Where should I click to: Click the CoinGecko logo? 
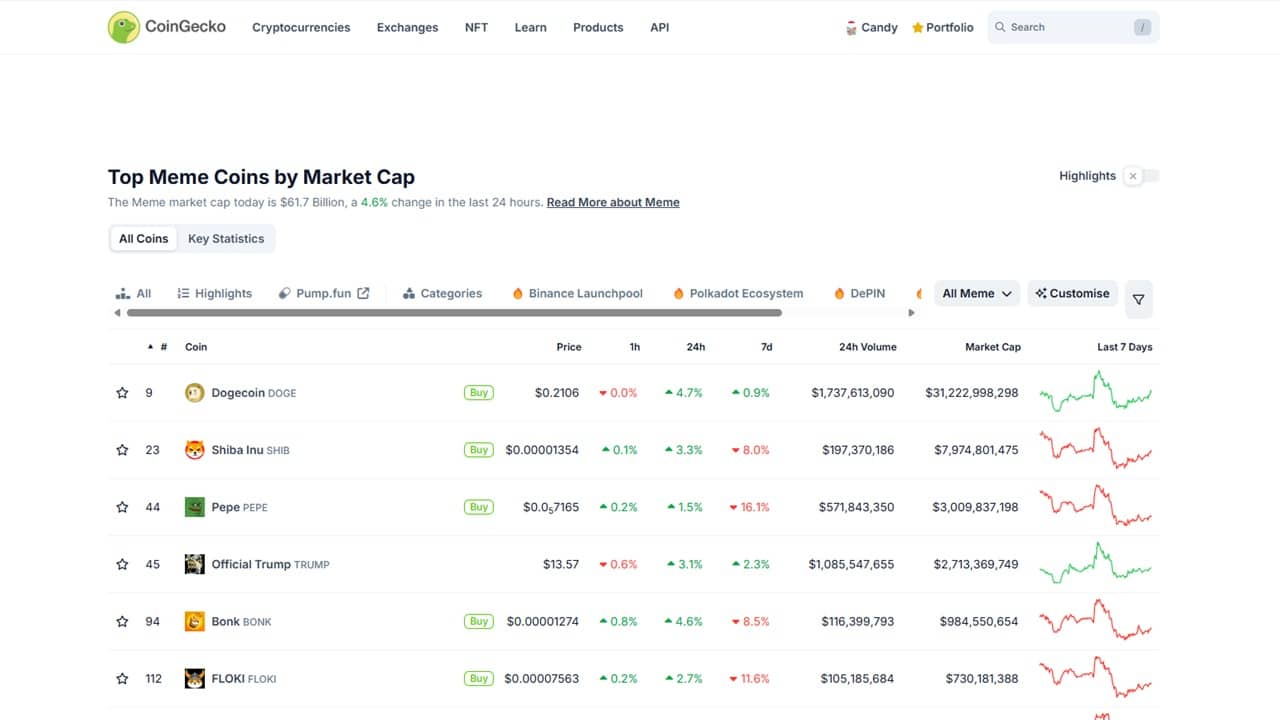click(x=167, y=27)
